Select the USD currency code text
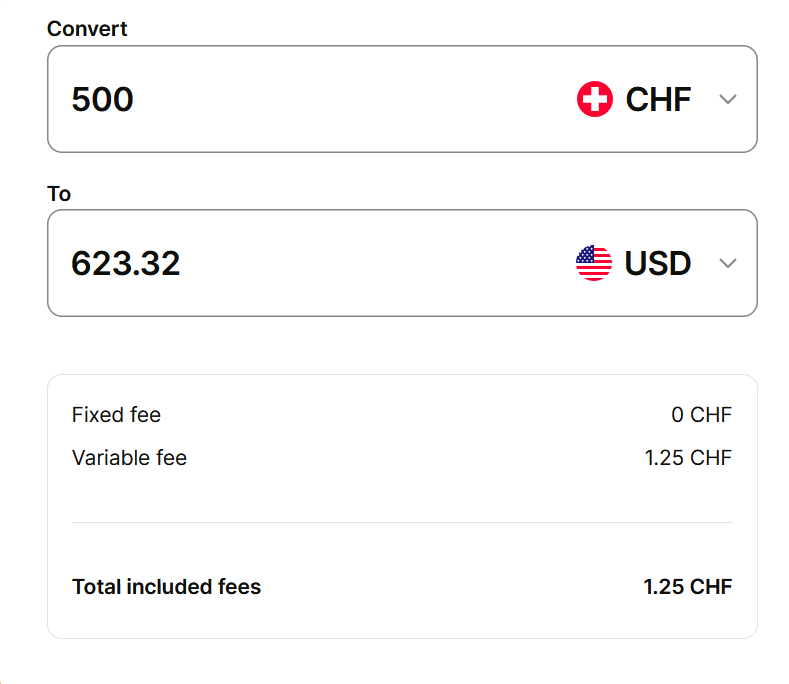This screenshot has height=684, width=789. tap(658, 263)
